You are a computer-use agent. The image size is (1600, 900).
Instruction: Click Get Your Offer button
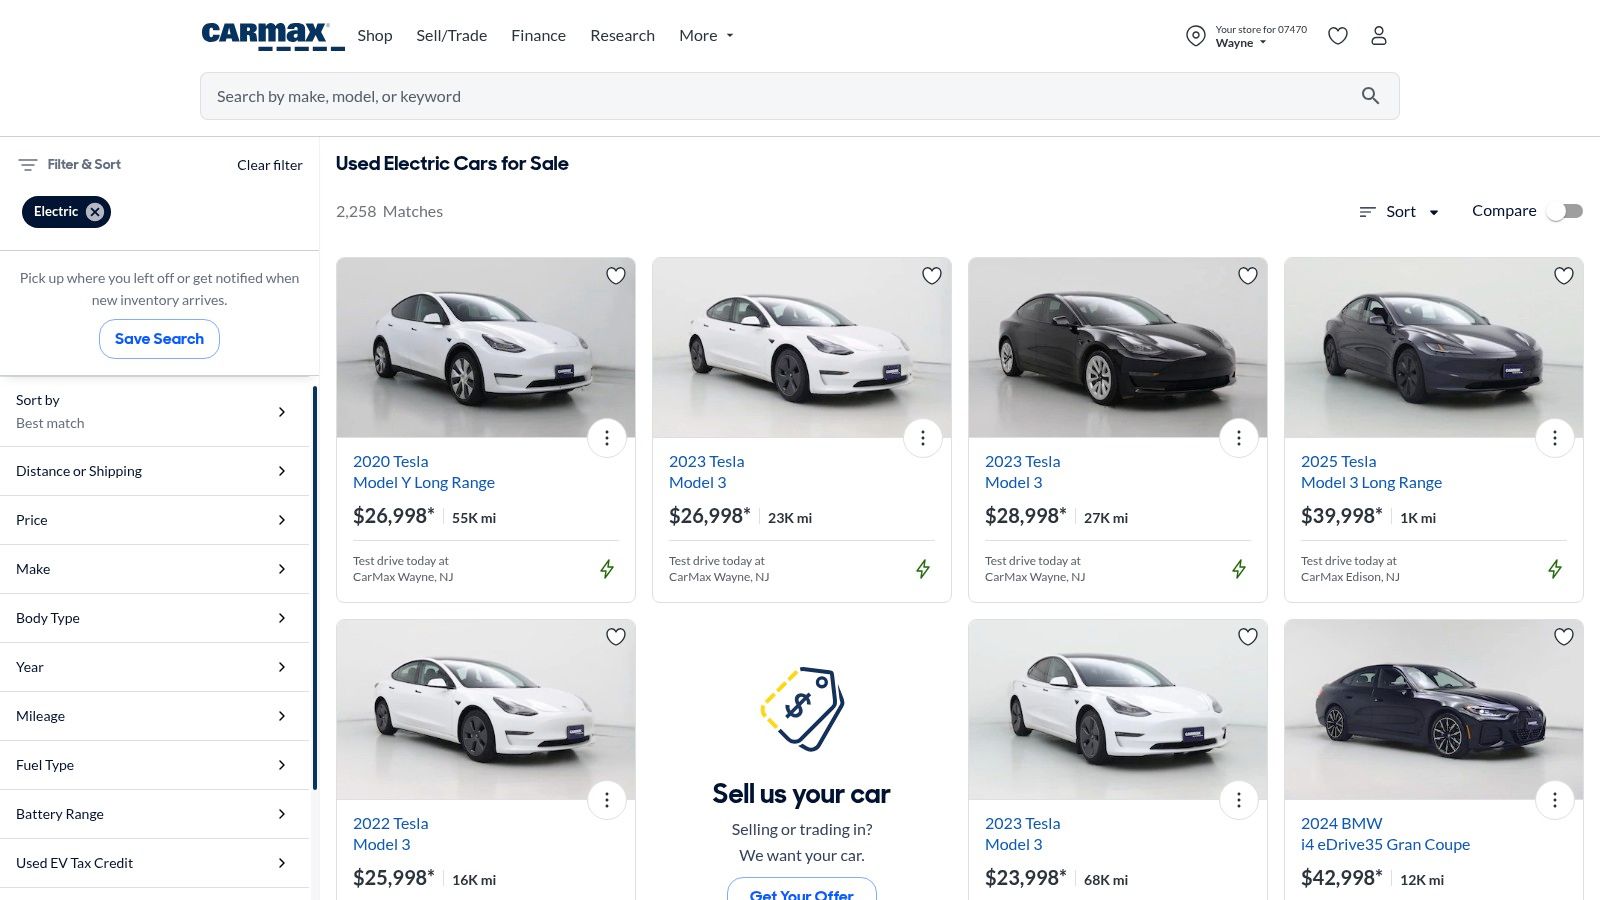[x=802, y=890]
